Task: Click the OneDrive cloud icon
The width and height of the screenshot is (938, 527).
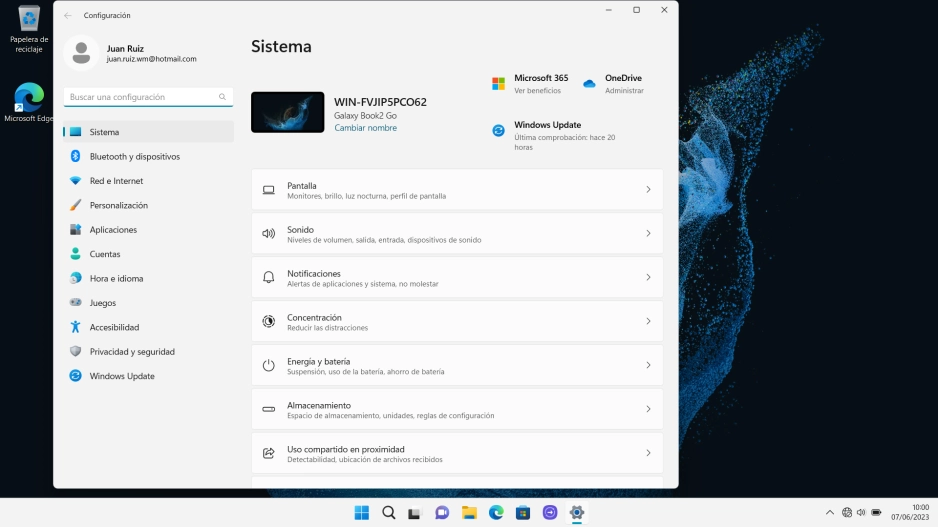Action: point(589,84)
